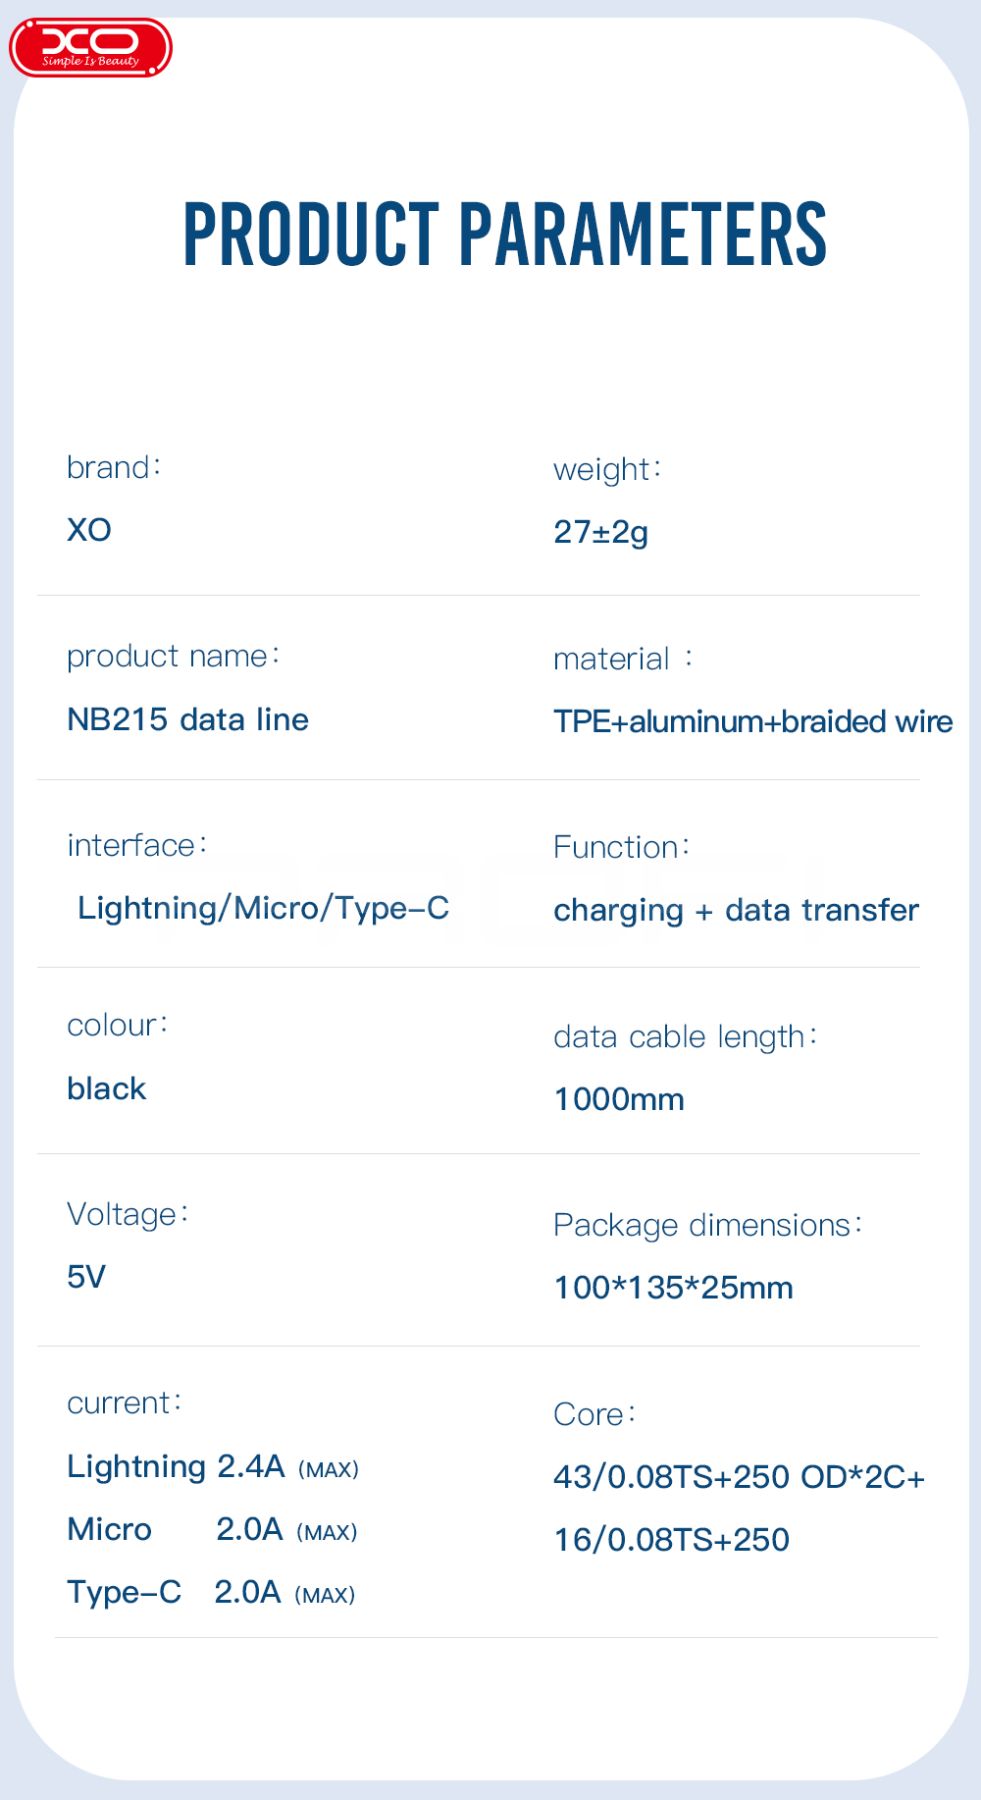Click the Package dimensions label
Viewport: 981px width, 1800px height.
[708, 1225]
